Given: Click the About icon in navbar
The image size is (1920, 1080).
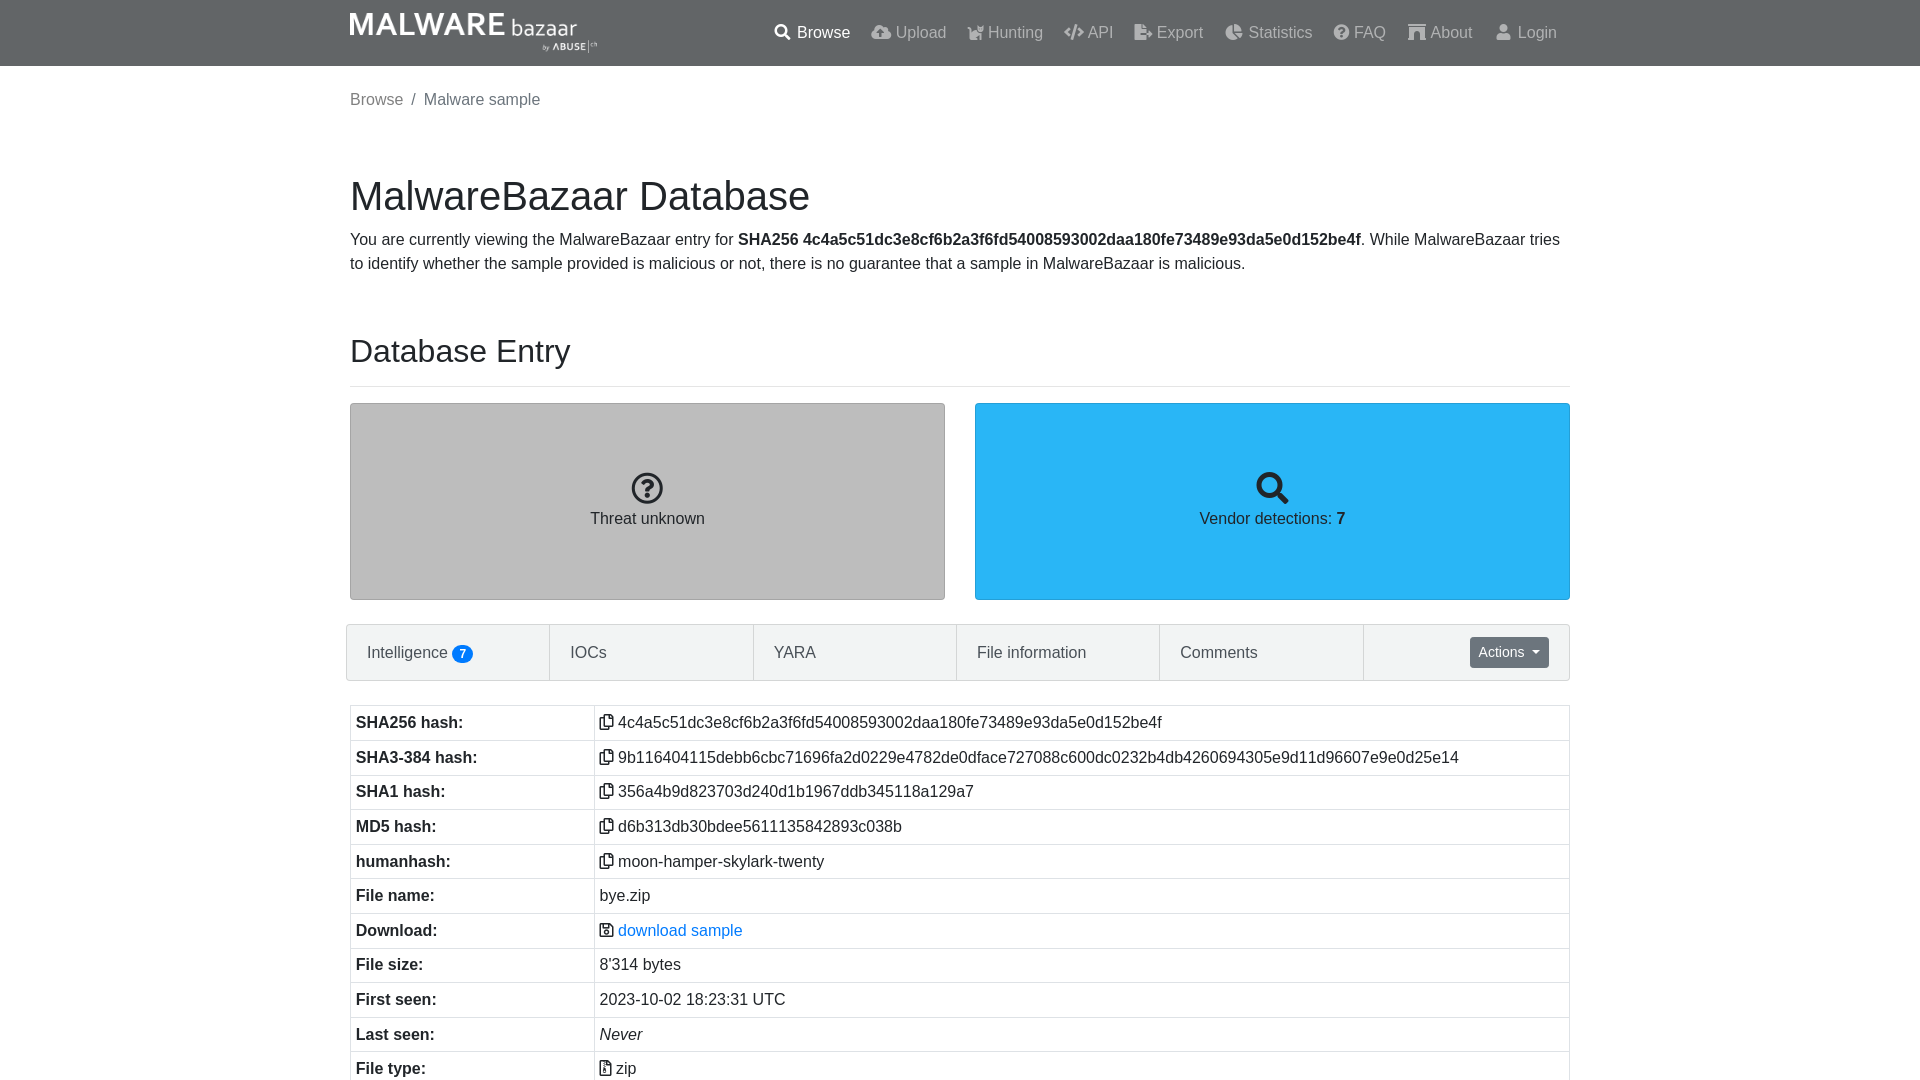Looking at the screenshot, I should (x=1416, y=32).
